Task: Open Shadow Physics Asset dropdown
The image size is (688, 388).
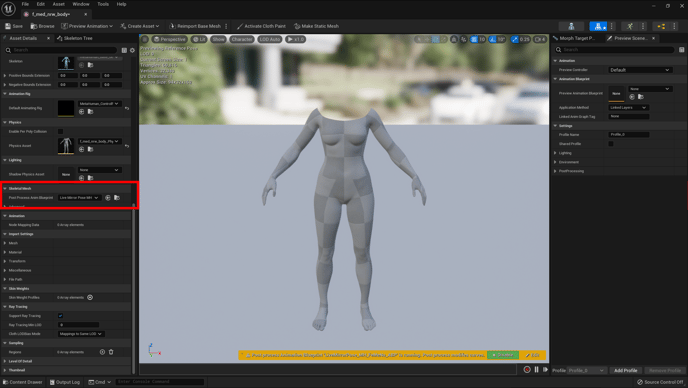Action: (99, 170)
